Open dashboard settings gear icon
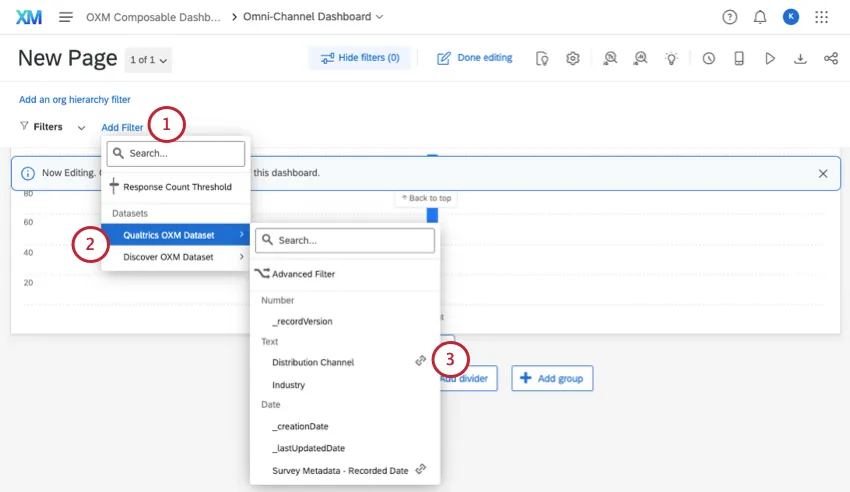The height and width of the screenshot is (492, 850). (573, 58)
